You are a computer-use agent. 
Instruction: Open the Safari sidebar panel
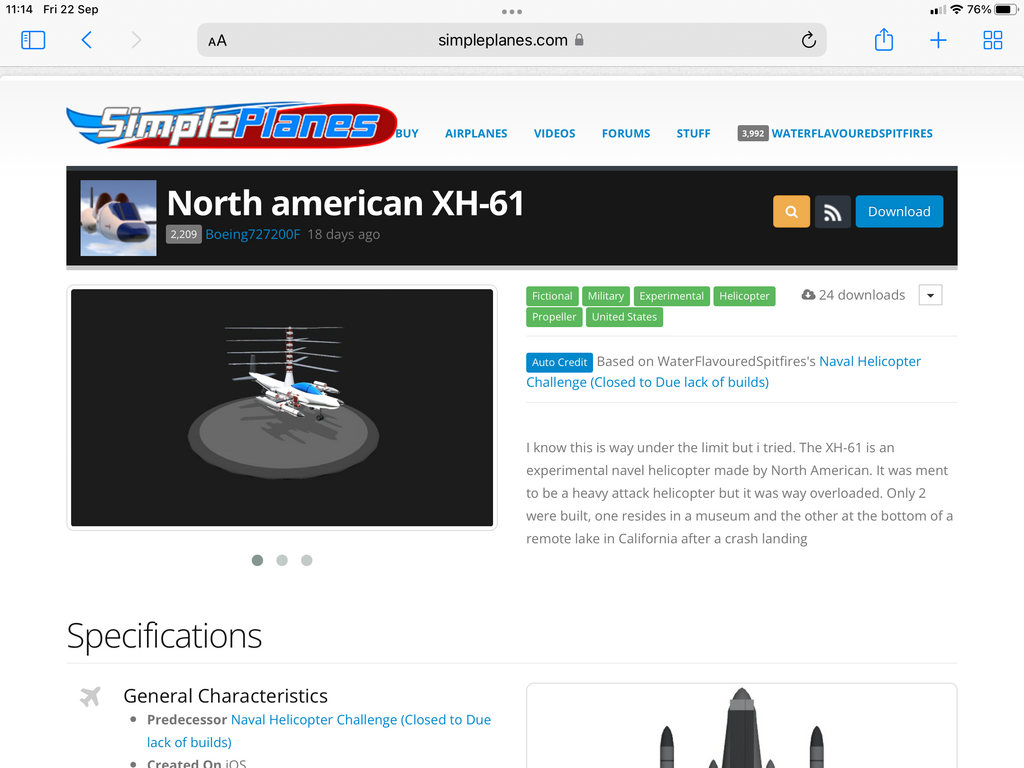coord(33,40)
